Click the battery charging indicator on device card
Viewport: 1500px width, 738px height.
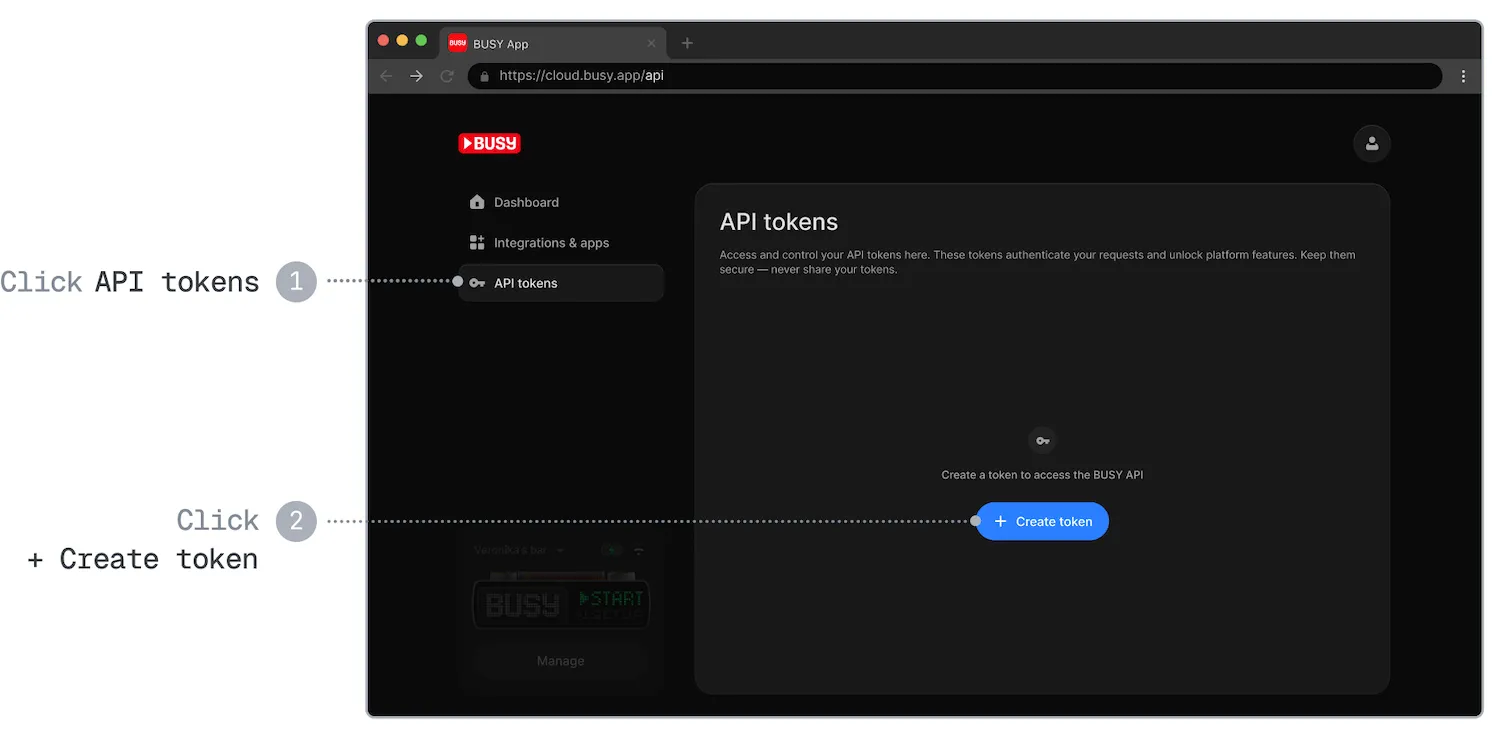pos(611,550)
